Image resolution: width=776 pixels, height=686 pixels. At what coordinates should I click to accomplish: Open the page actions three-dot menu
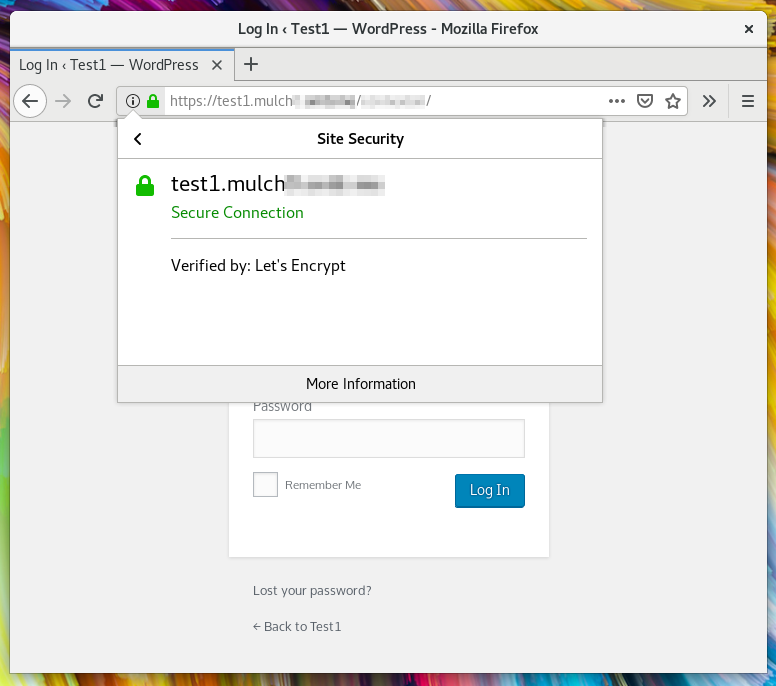pos(617,101)
